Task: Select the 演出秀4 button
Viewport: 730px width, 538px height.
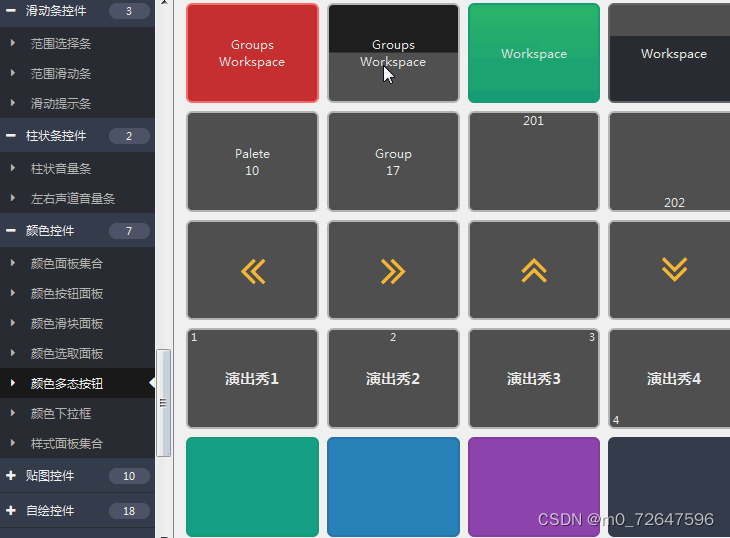Action: point(670,378)
